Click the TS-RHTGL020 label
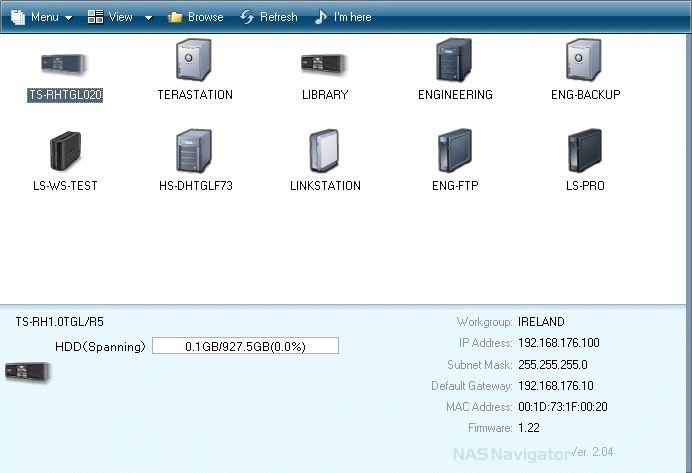Screen dimensions: 692x473 click(x=65, y=95)
